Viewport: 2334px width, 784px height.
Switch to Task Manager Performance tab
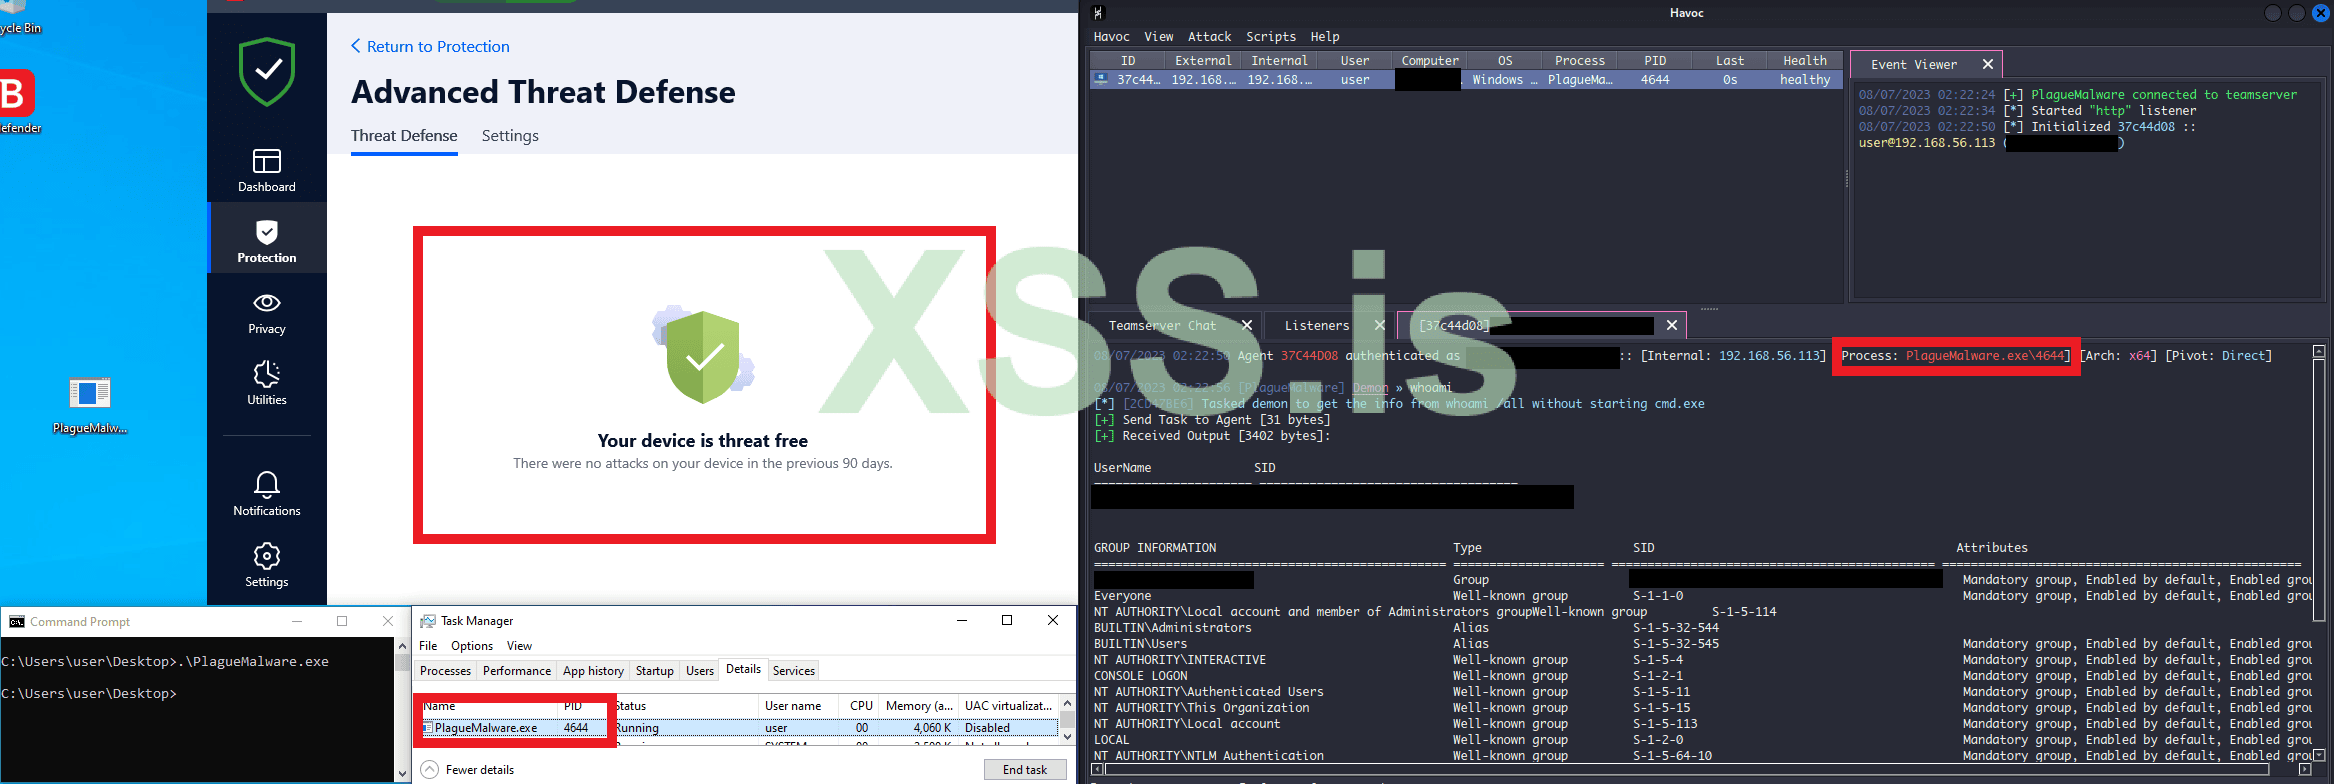[517, 671]
